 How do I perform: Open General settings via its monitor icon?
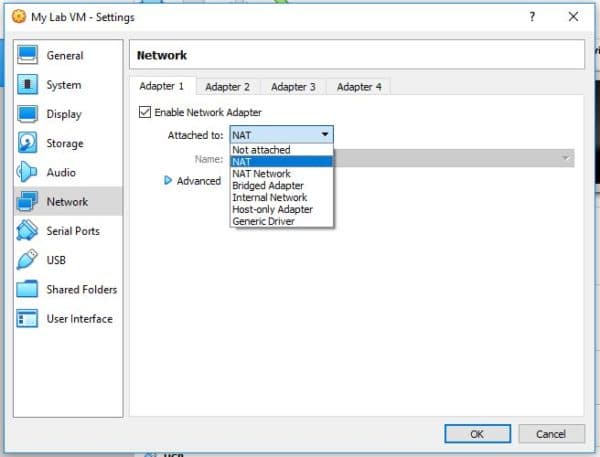click(x=28, y=55)
